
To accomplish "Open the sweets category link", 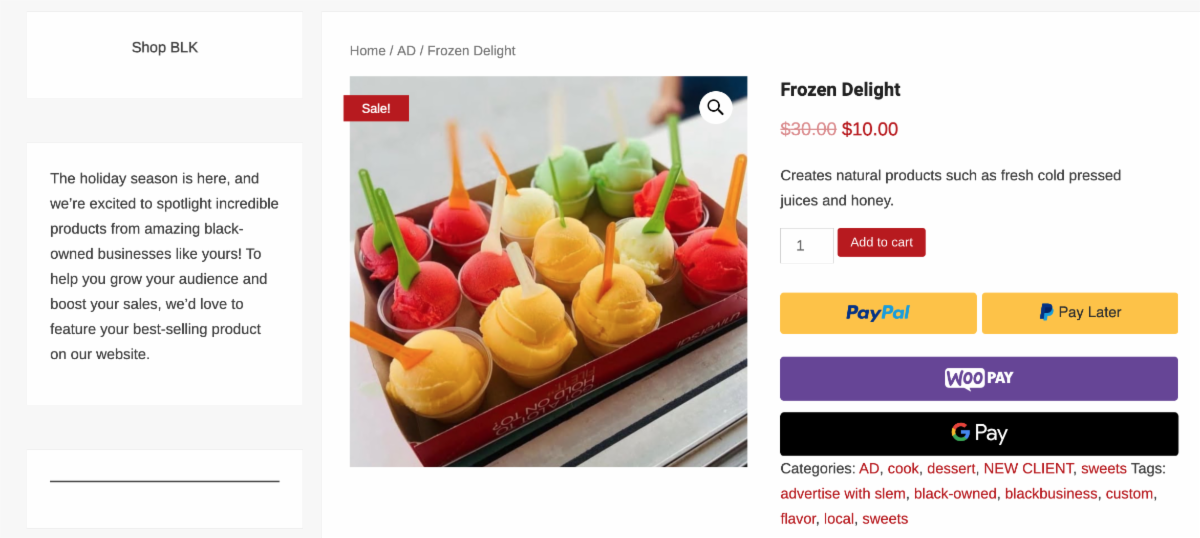I will click(x=1104, y=468).
